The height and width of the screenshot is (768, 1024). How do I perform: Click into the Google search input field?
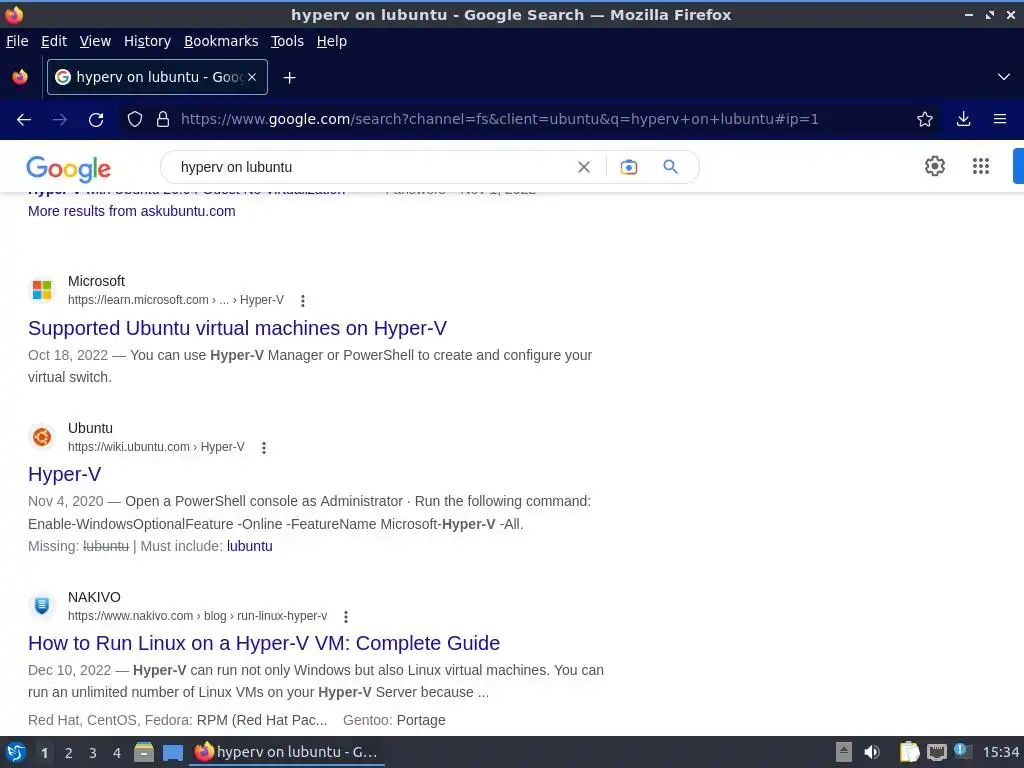[x=372, y=167]
